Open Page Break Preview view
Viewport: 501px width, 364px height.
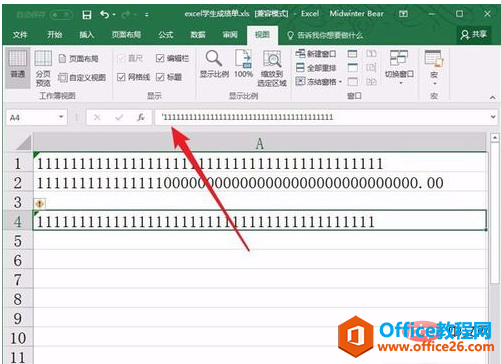point(43,68)
